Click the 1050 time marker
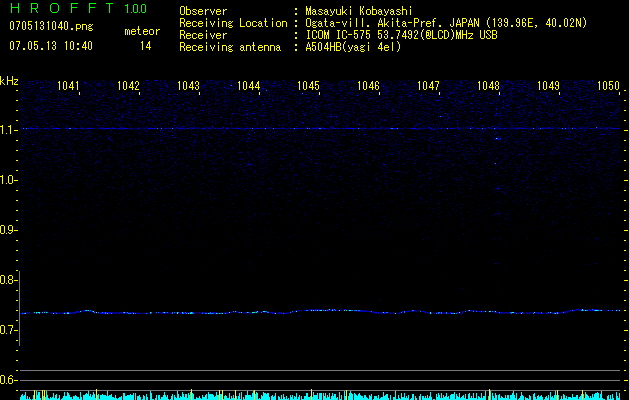Viewport: 629px width, 400px height. pyautogui.click(x=608, y=87)
